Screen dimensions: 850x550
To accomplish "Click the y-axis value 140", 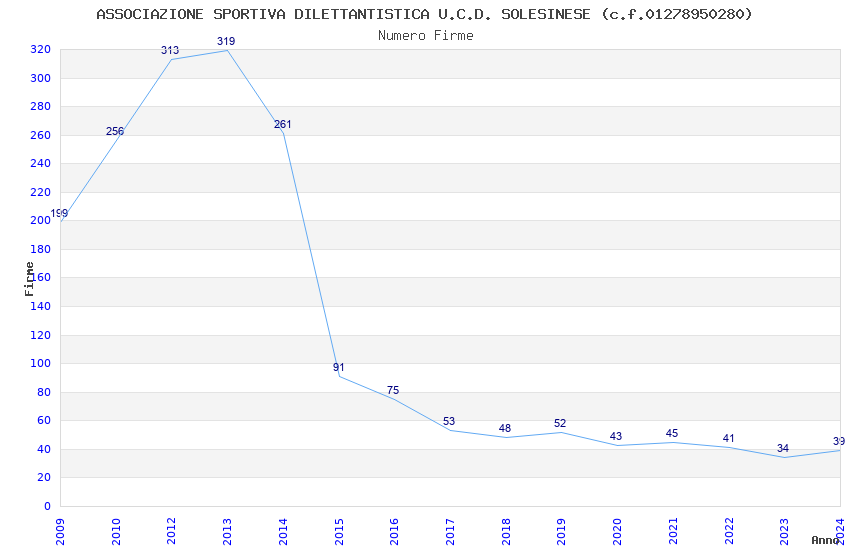I will pos(41,306).
